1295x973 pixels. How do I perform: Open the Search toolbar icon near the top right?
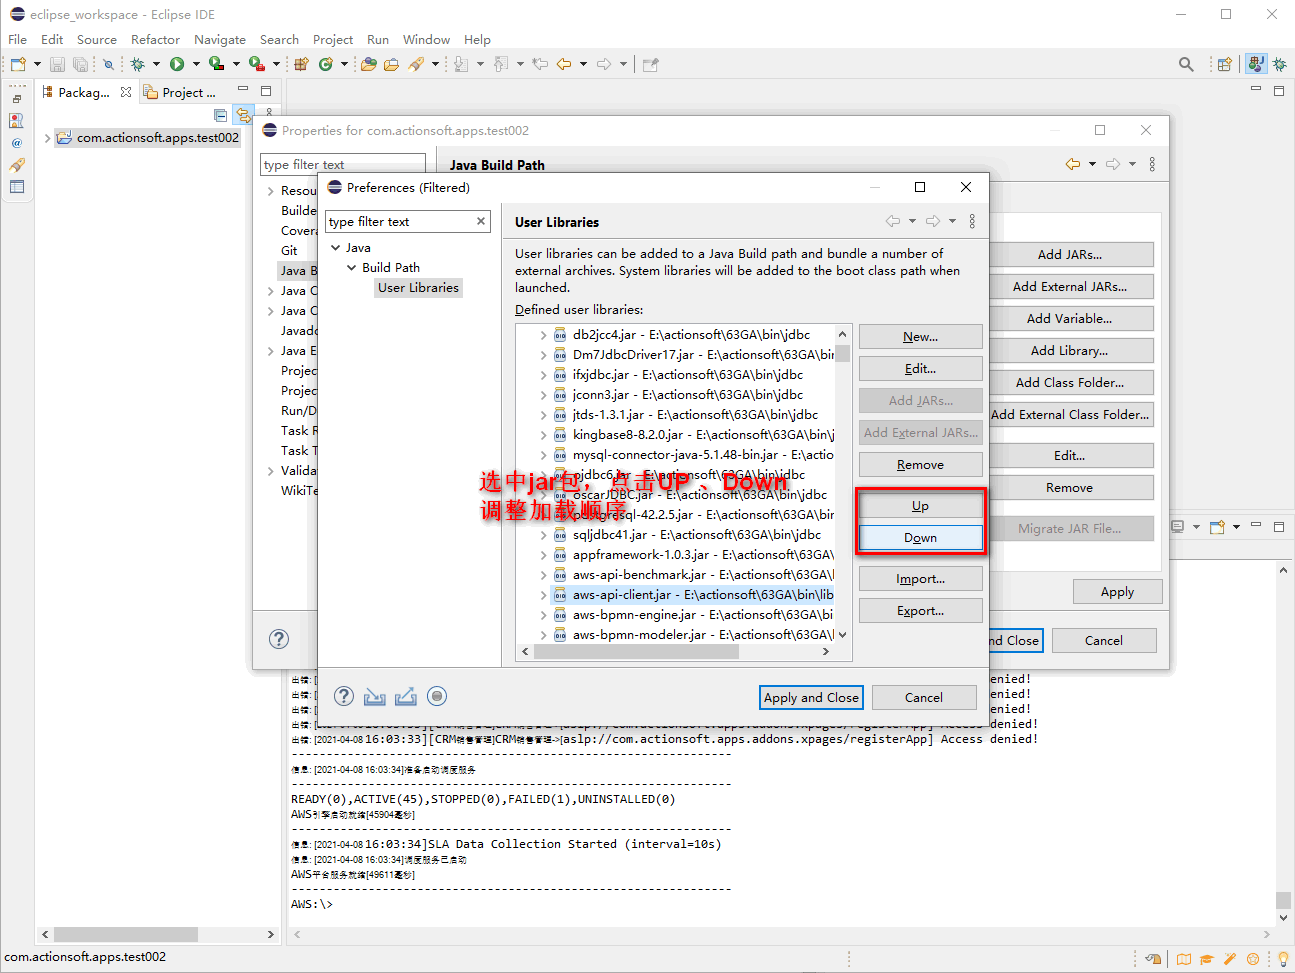tap(1185, 63)
